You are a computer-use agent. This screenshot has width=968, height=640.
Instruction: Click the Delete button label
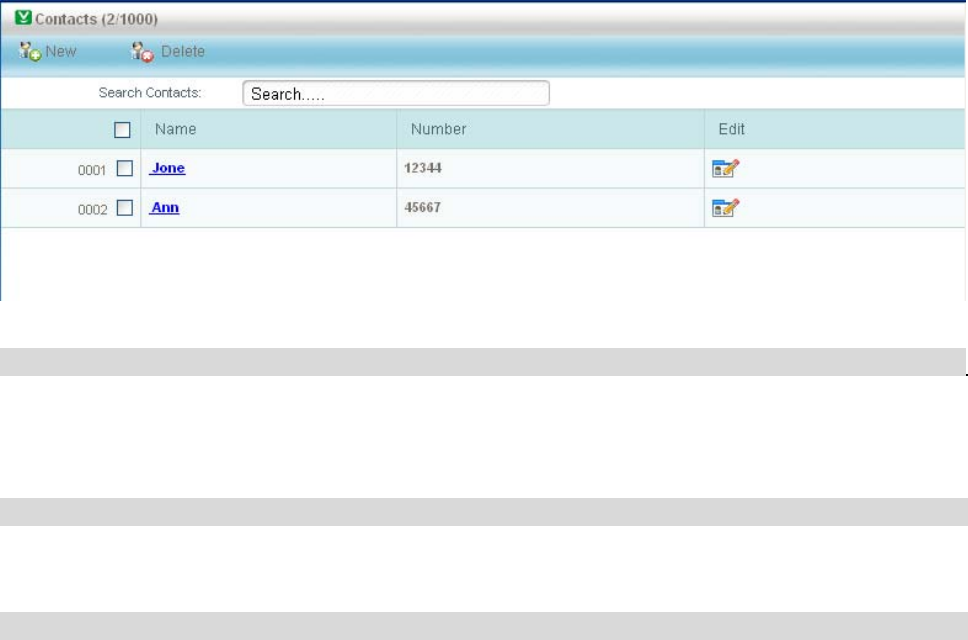pyautogui.click(x=183, y=51)
